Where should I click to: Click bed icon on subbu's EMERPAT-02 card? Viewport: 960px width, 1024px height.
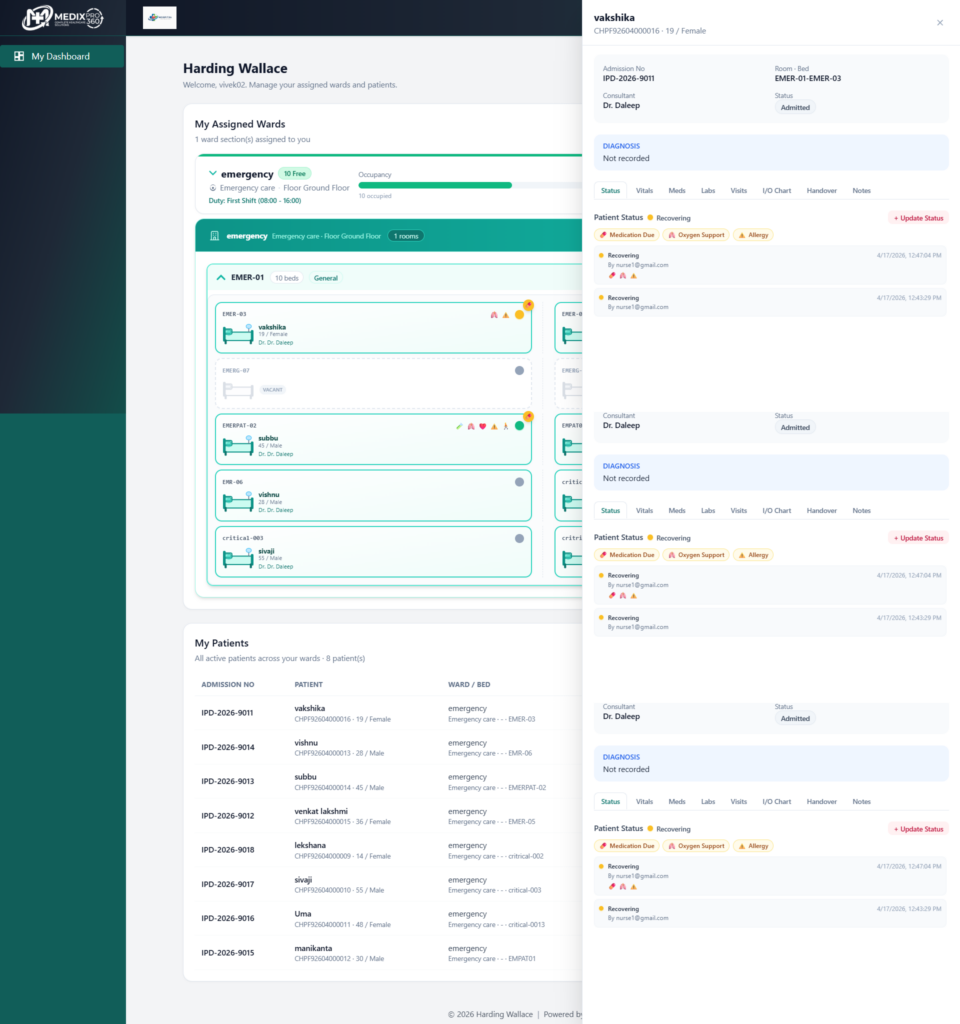coord(238,445)
